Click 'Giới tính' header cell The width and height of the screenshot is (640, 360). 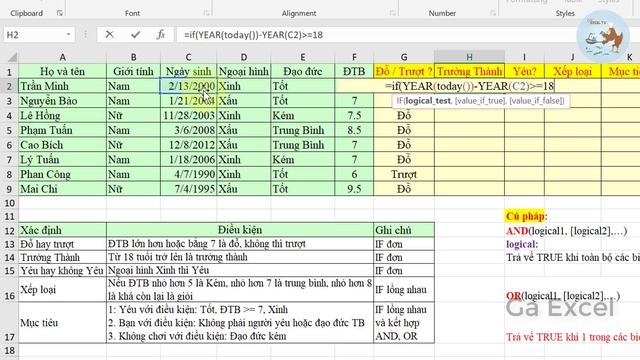(x=133, y=71)
